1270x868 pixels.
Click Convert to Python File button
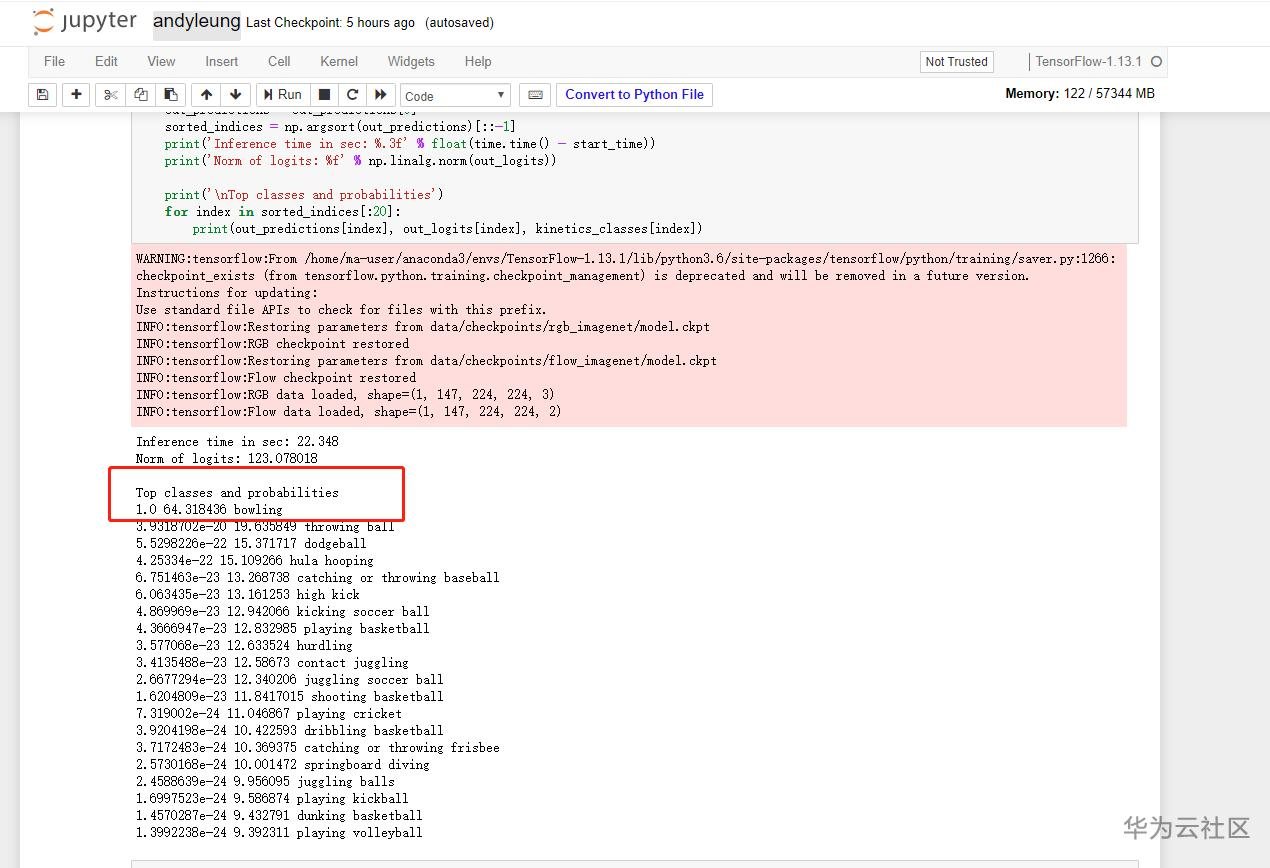coord(634,95)
